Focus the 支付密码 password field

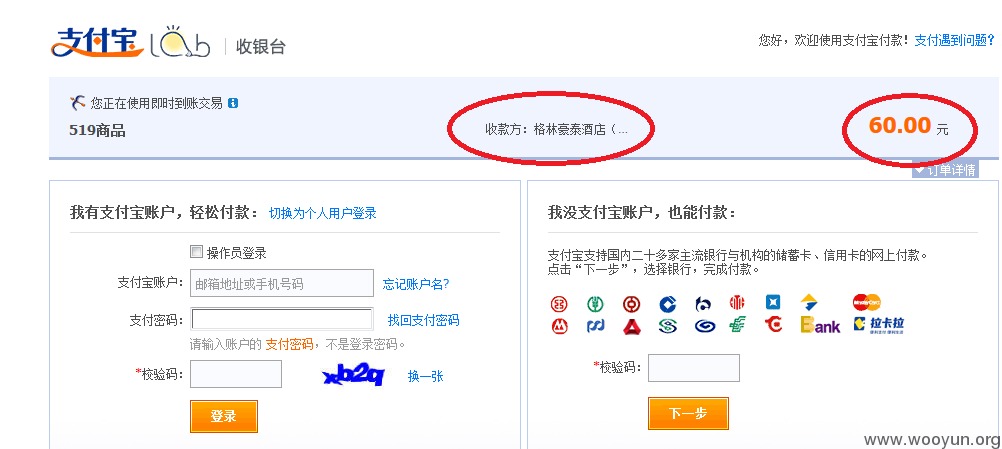[x=282, y=319]
